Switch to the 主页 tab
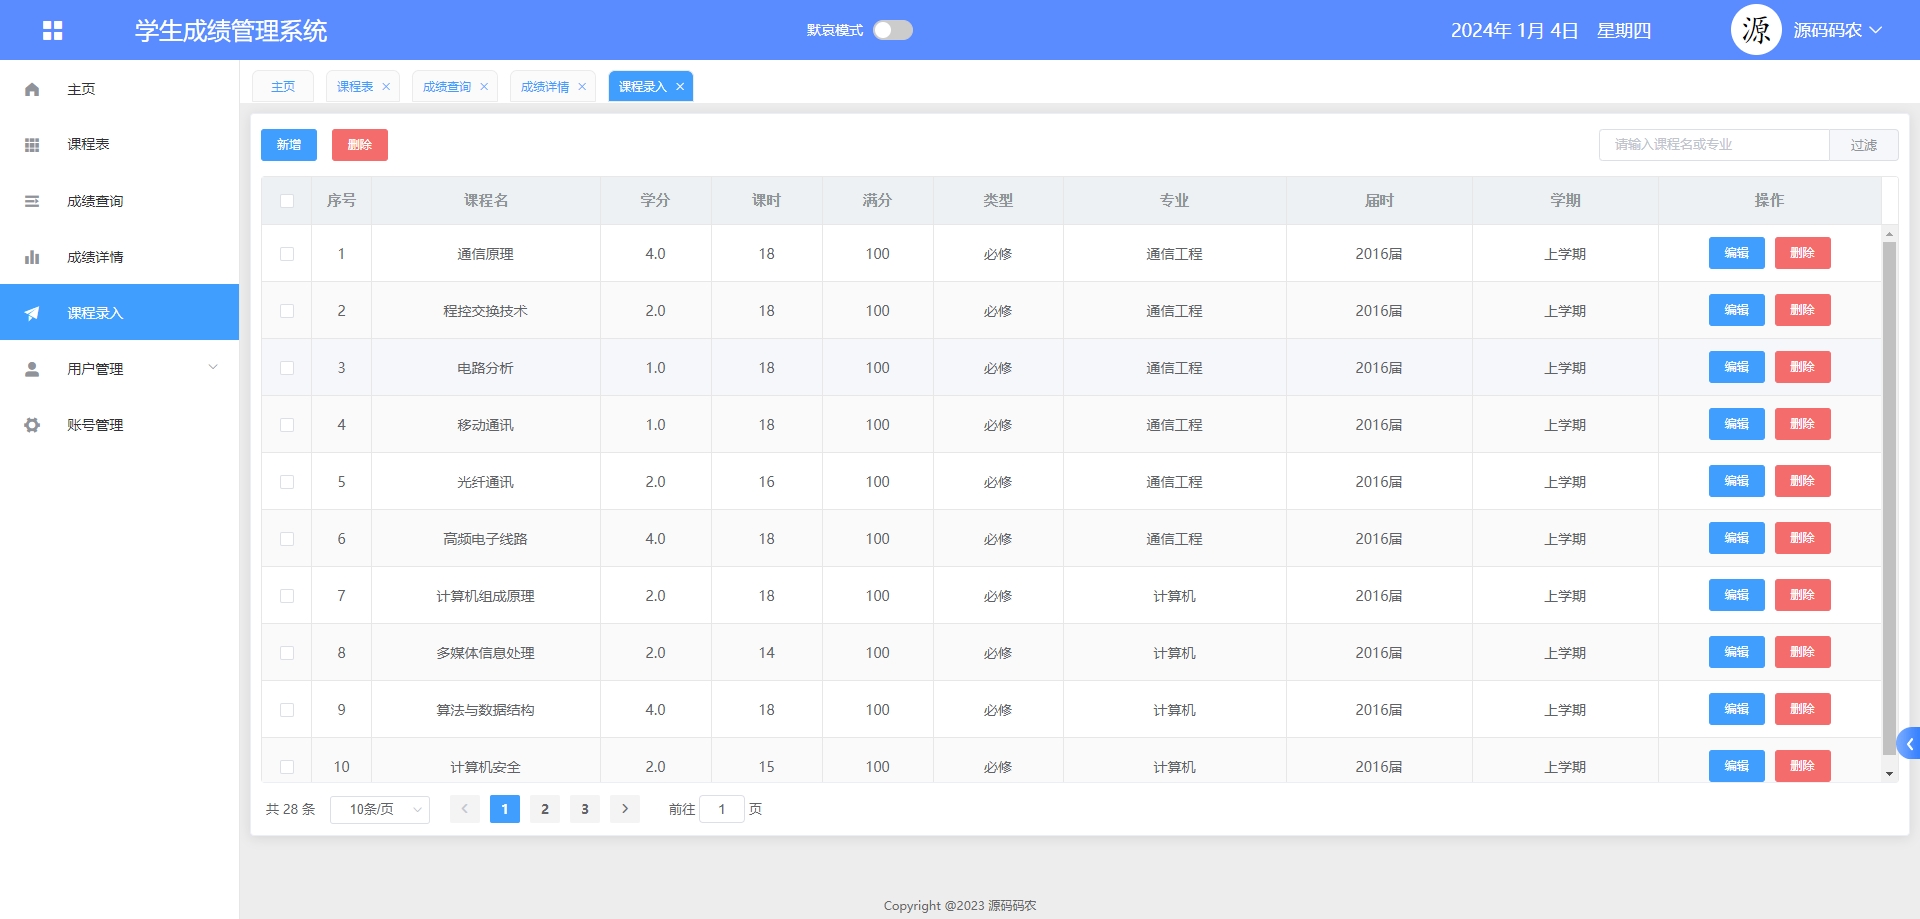The height and width of the screenshot is (919, 1920). click(283, 87)
